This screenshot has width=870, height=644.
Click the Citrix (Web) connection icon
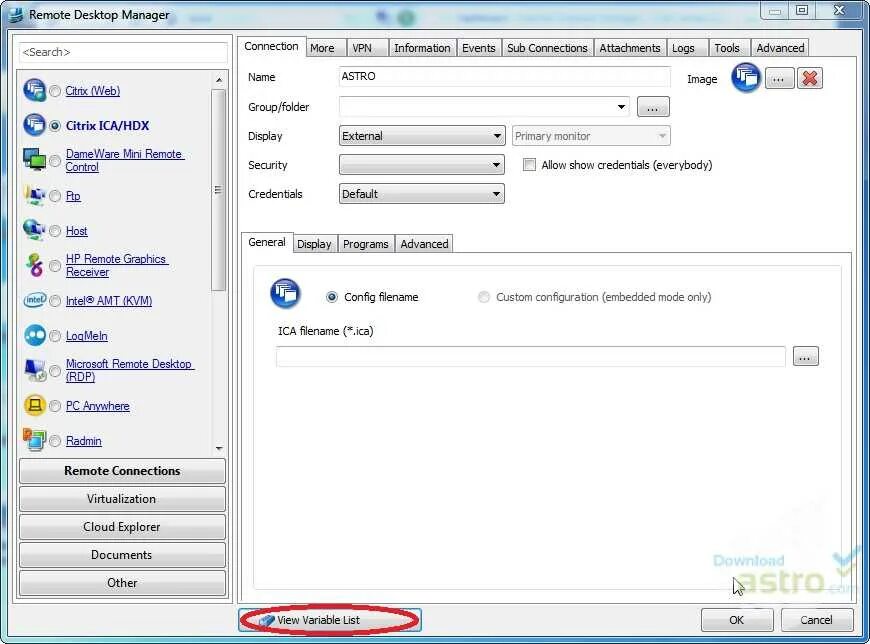click(x=34, y=90)
